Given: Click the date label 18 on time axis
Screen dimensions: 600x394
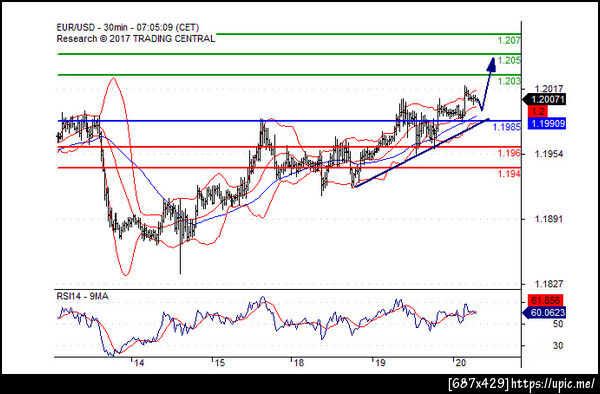Looking at the screenshot, I should [x=299, y=363].
